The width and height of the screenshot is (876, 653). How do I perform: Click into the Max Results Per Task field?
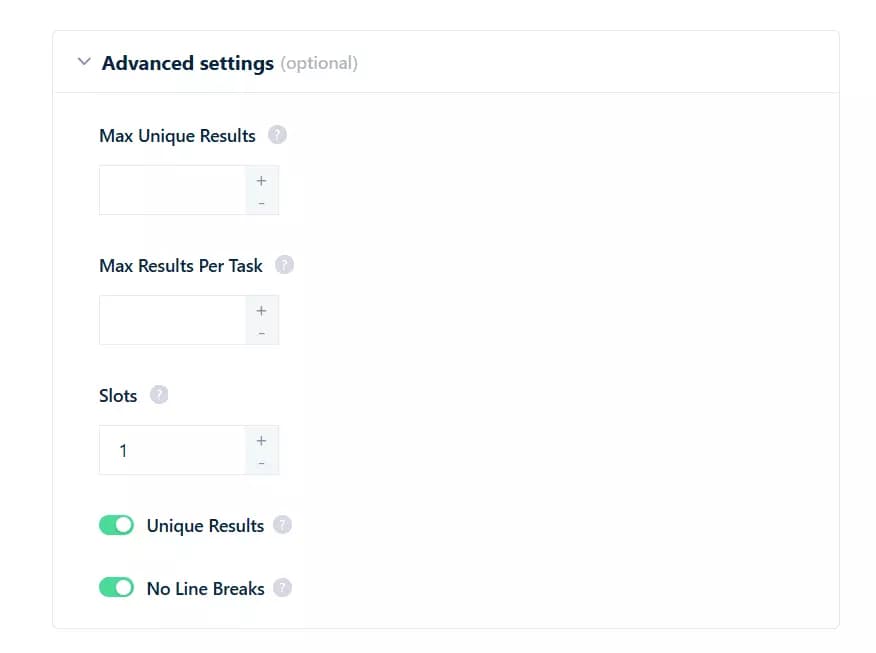tap(172, 320)
